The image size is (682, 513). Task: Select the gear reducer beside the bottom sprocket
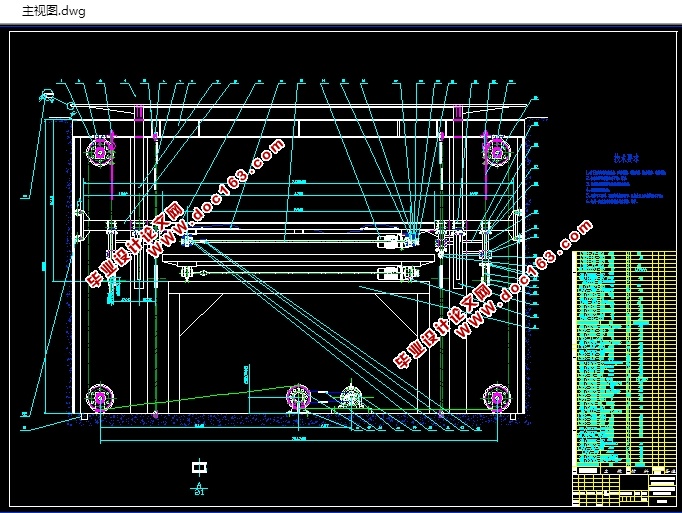tap(351, 397)
